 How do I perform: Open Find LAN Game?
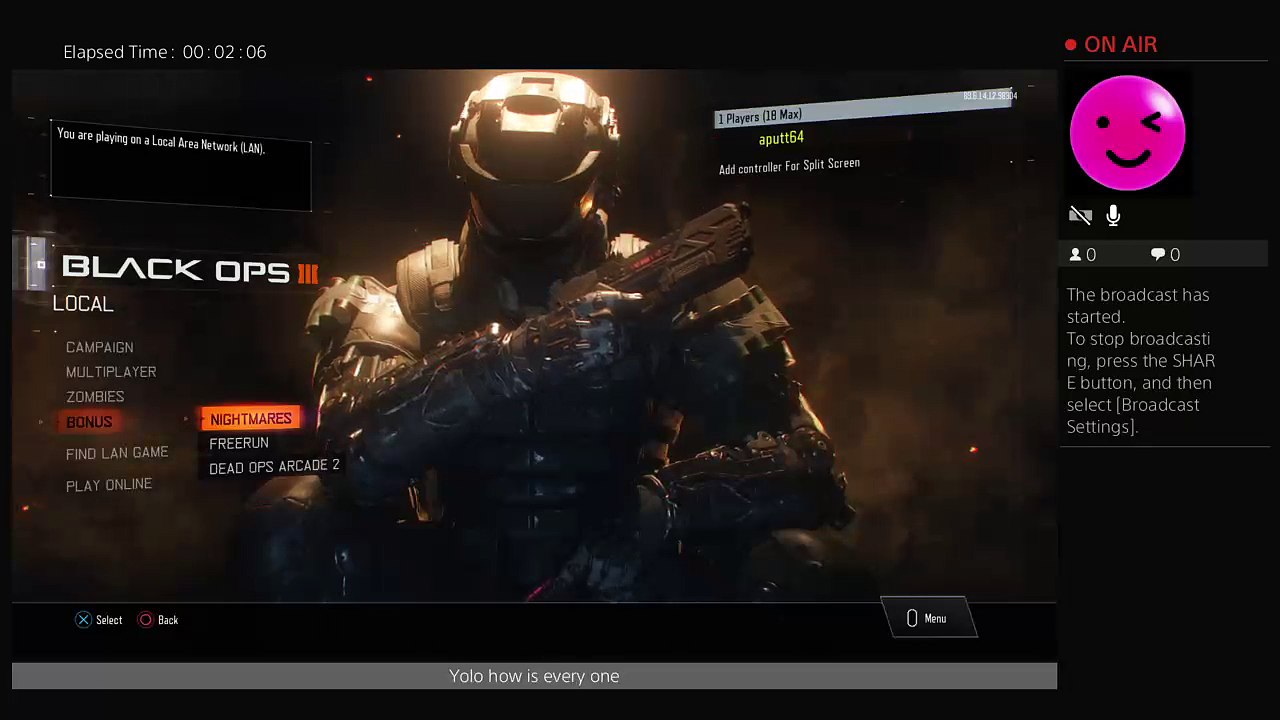click(117, 453)
